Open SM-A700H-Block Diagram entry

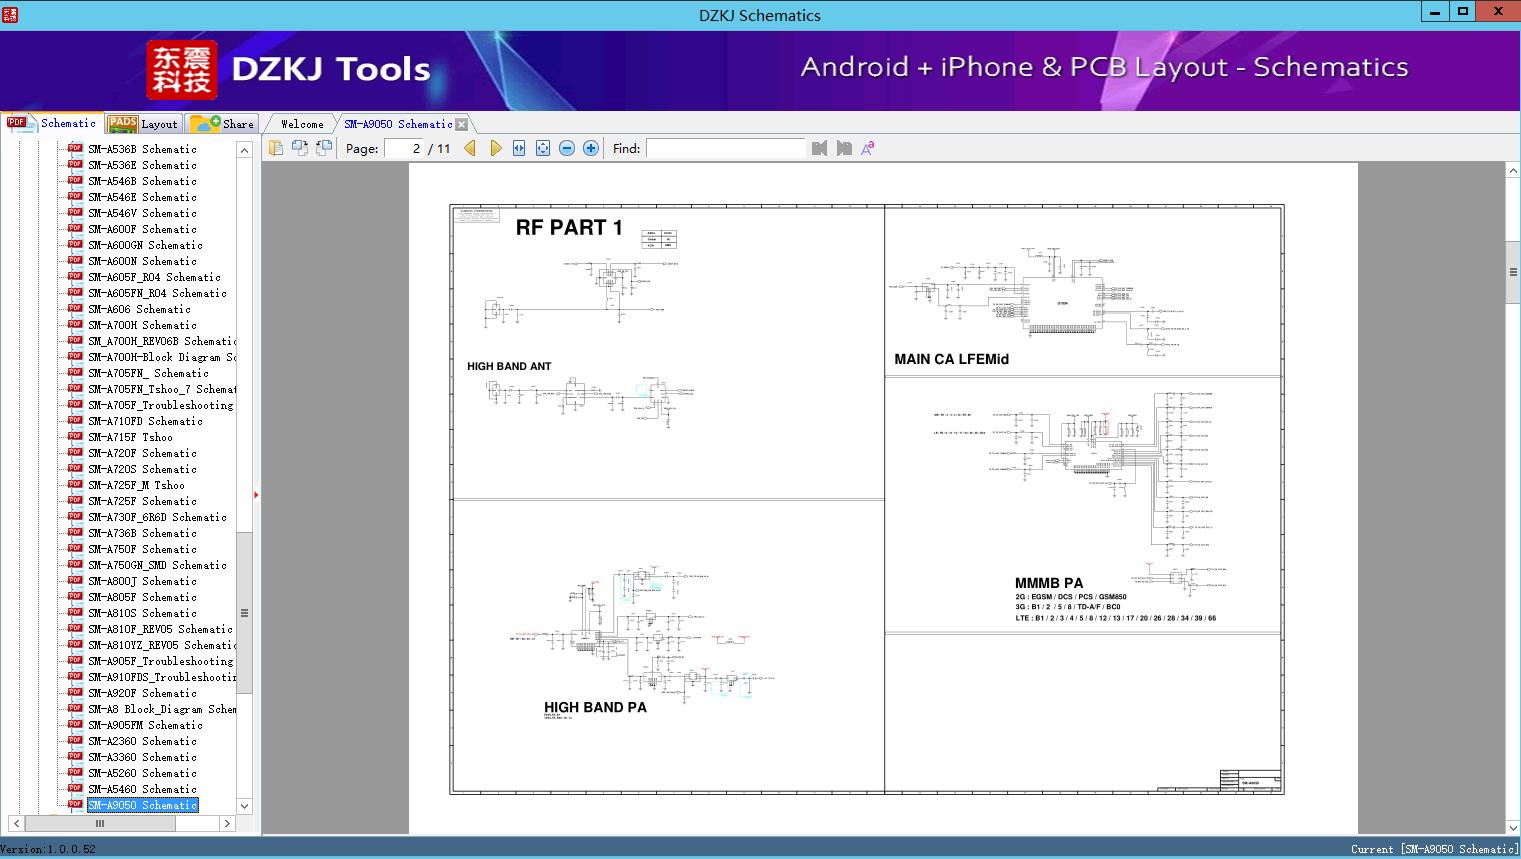(x=162, y=357)
